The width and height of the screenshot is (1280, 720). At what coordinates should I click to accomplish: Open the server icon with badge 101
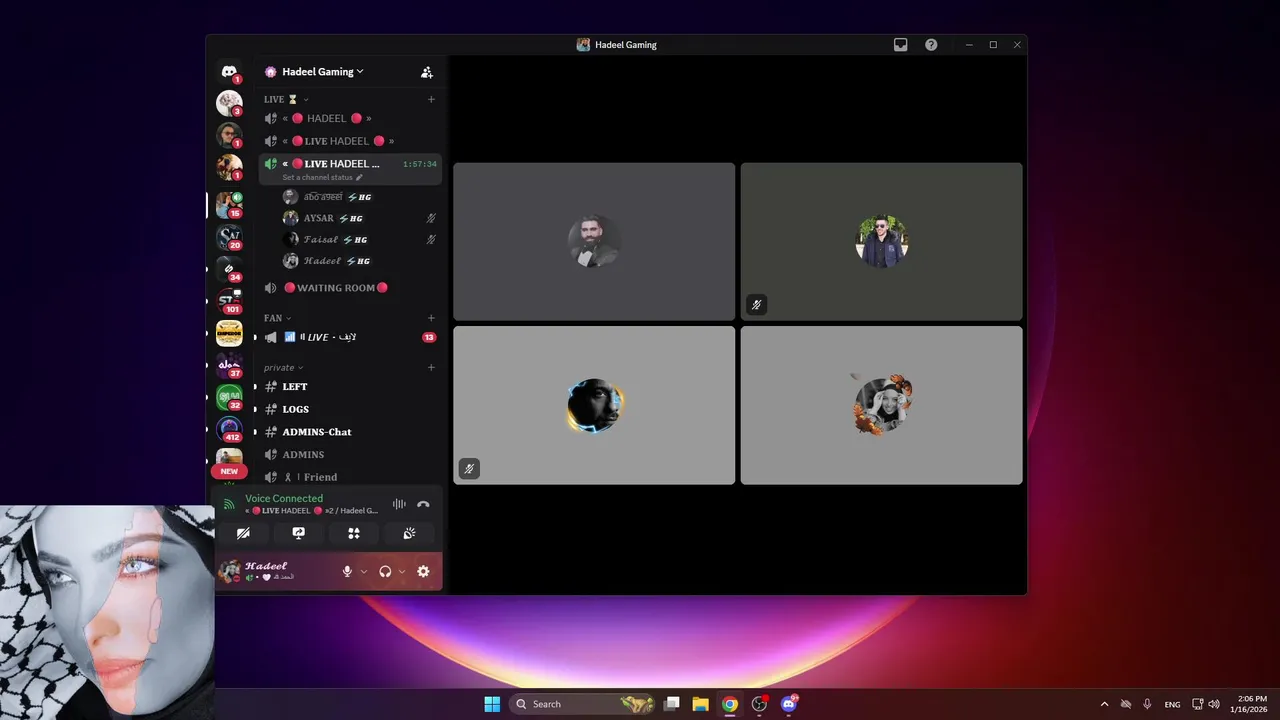pyautogui.click(x=229, y=301)
